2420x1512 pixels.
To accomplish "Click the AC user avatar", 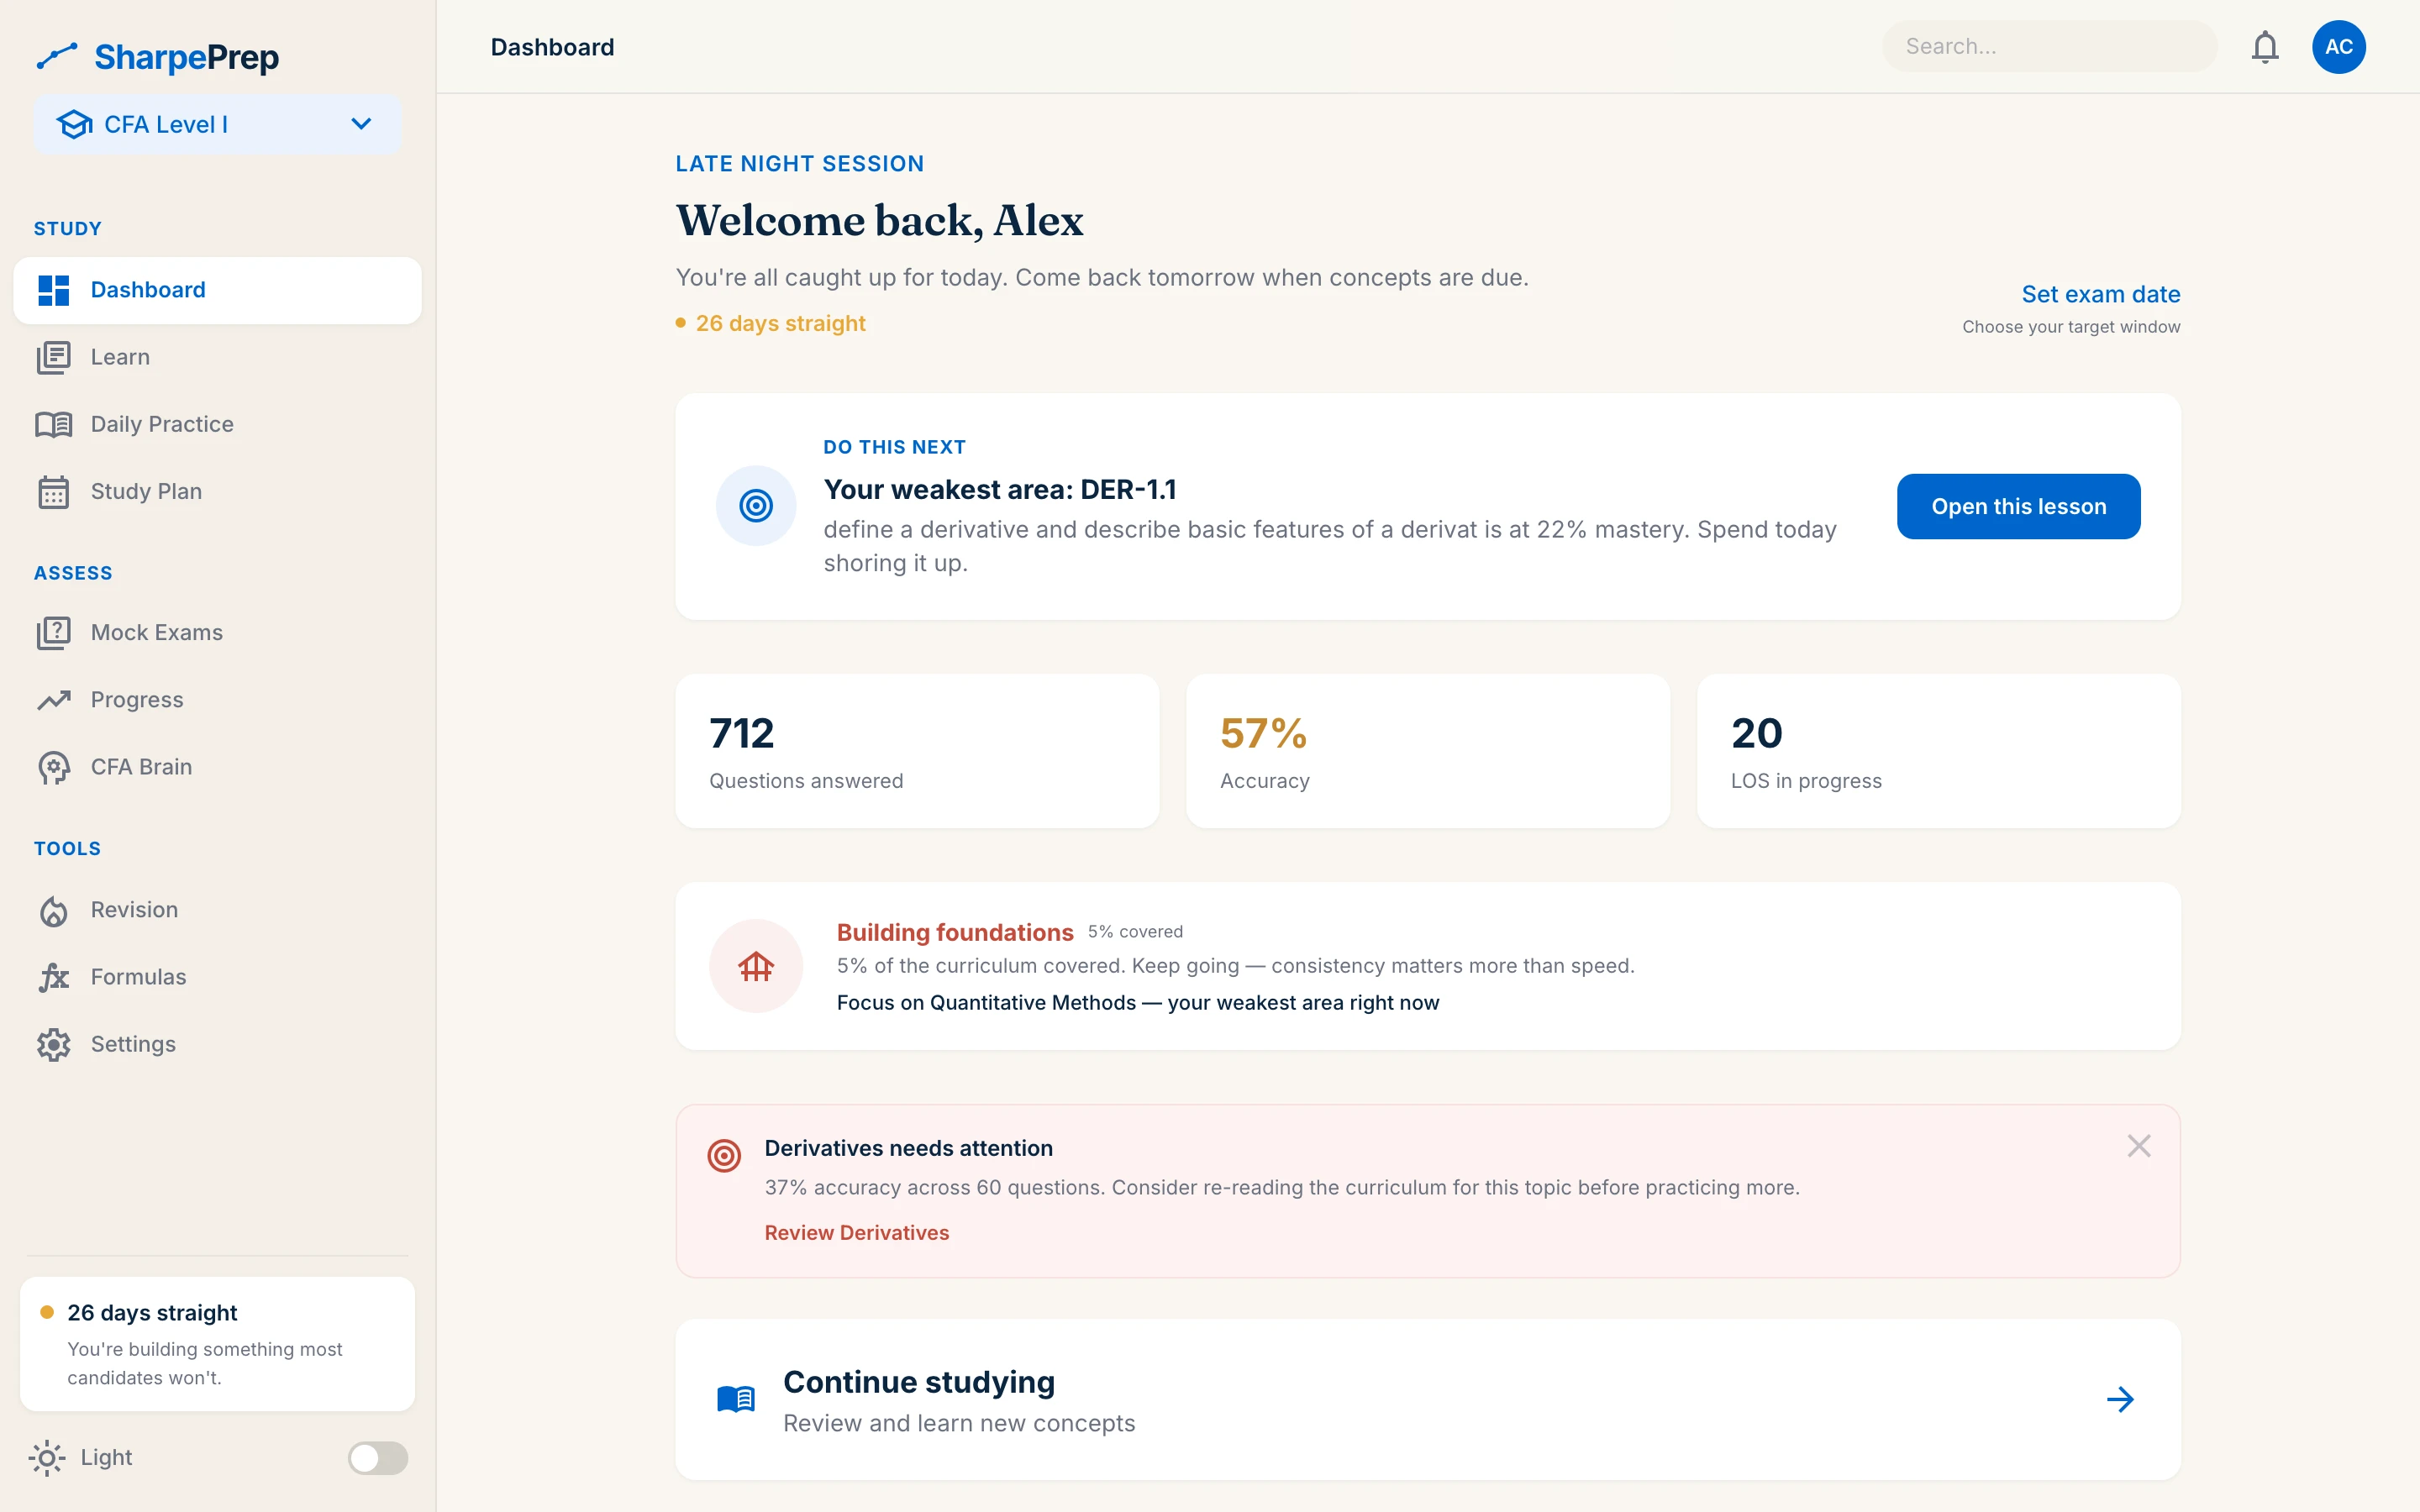I will (x=2338, y=47).
